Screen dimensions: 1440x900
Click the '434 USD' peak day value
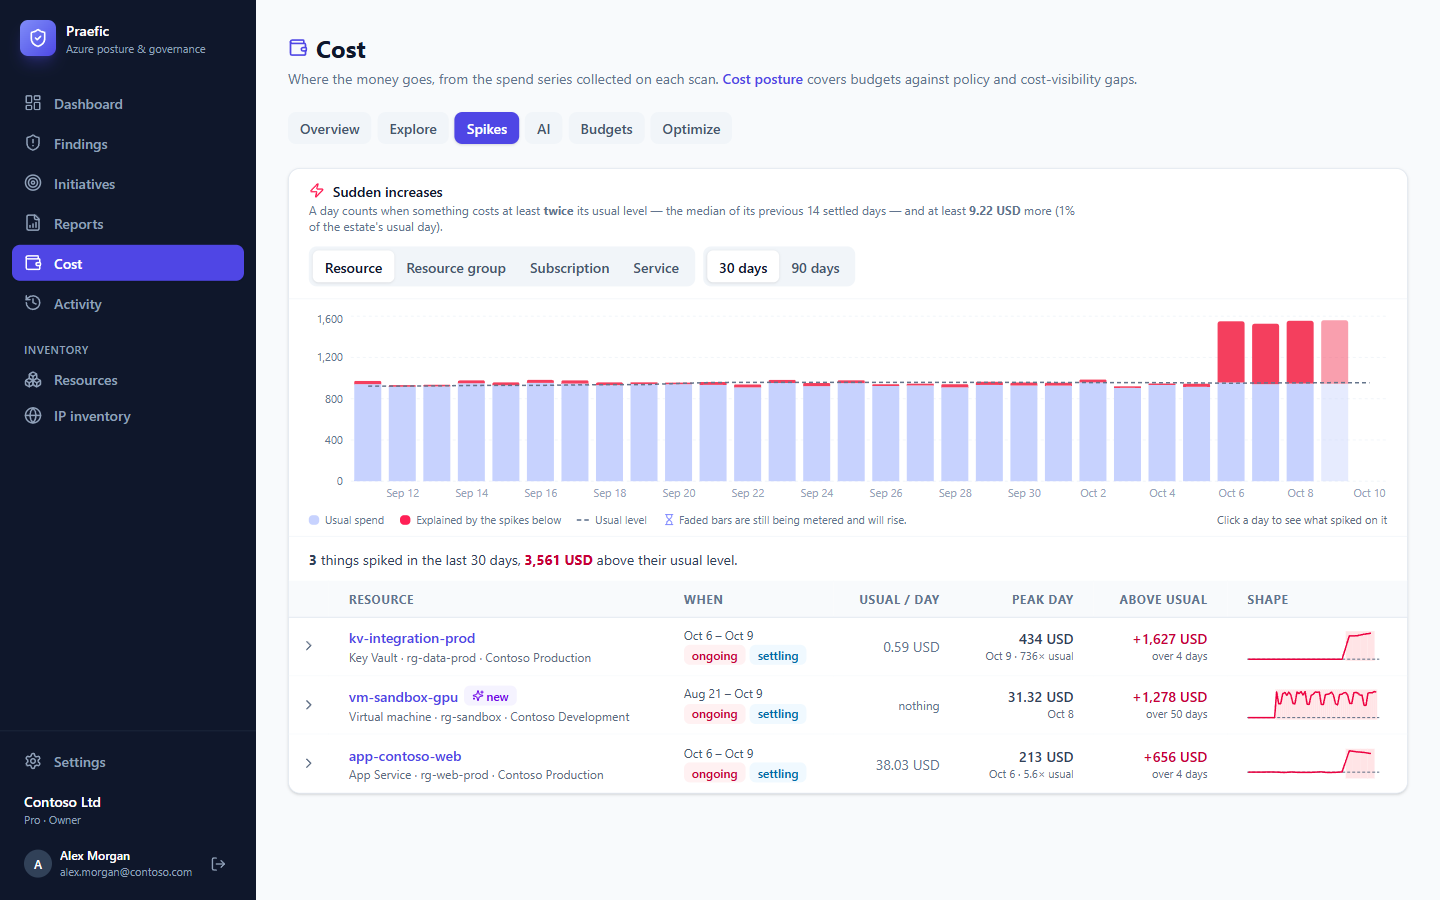pos(1046,639)
